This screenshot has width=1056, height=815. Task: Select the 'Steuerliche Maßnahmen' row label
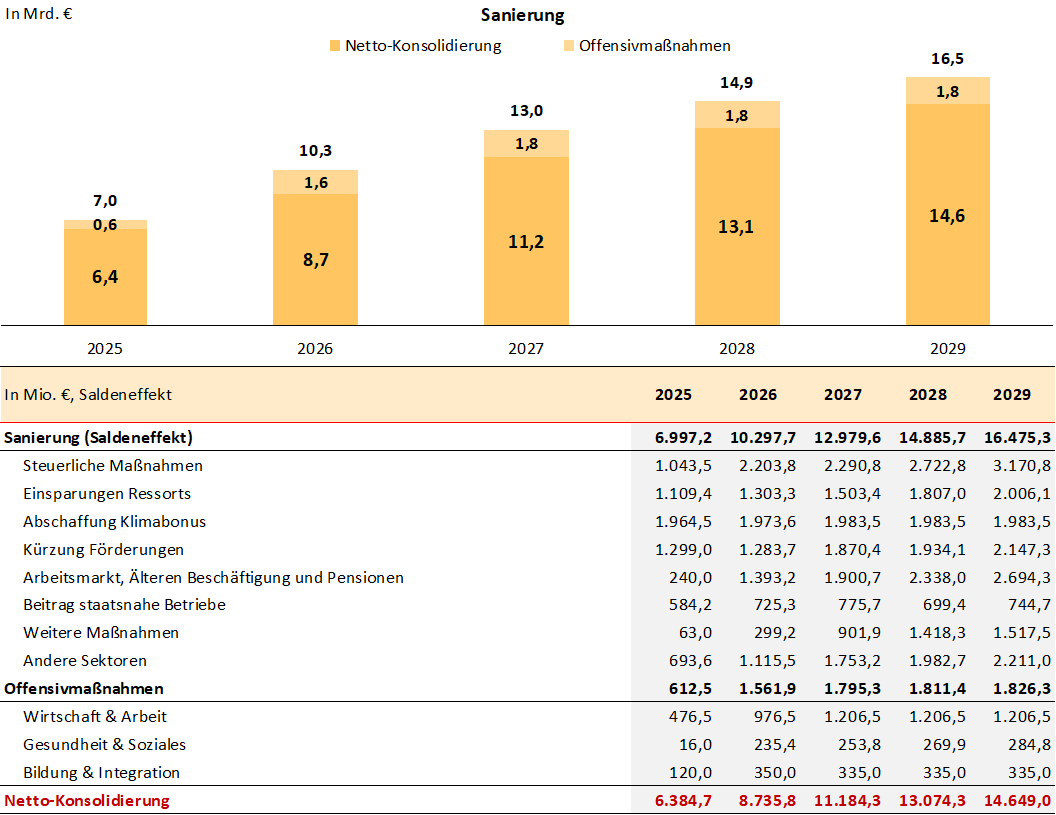coord(113,465)
